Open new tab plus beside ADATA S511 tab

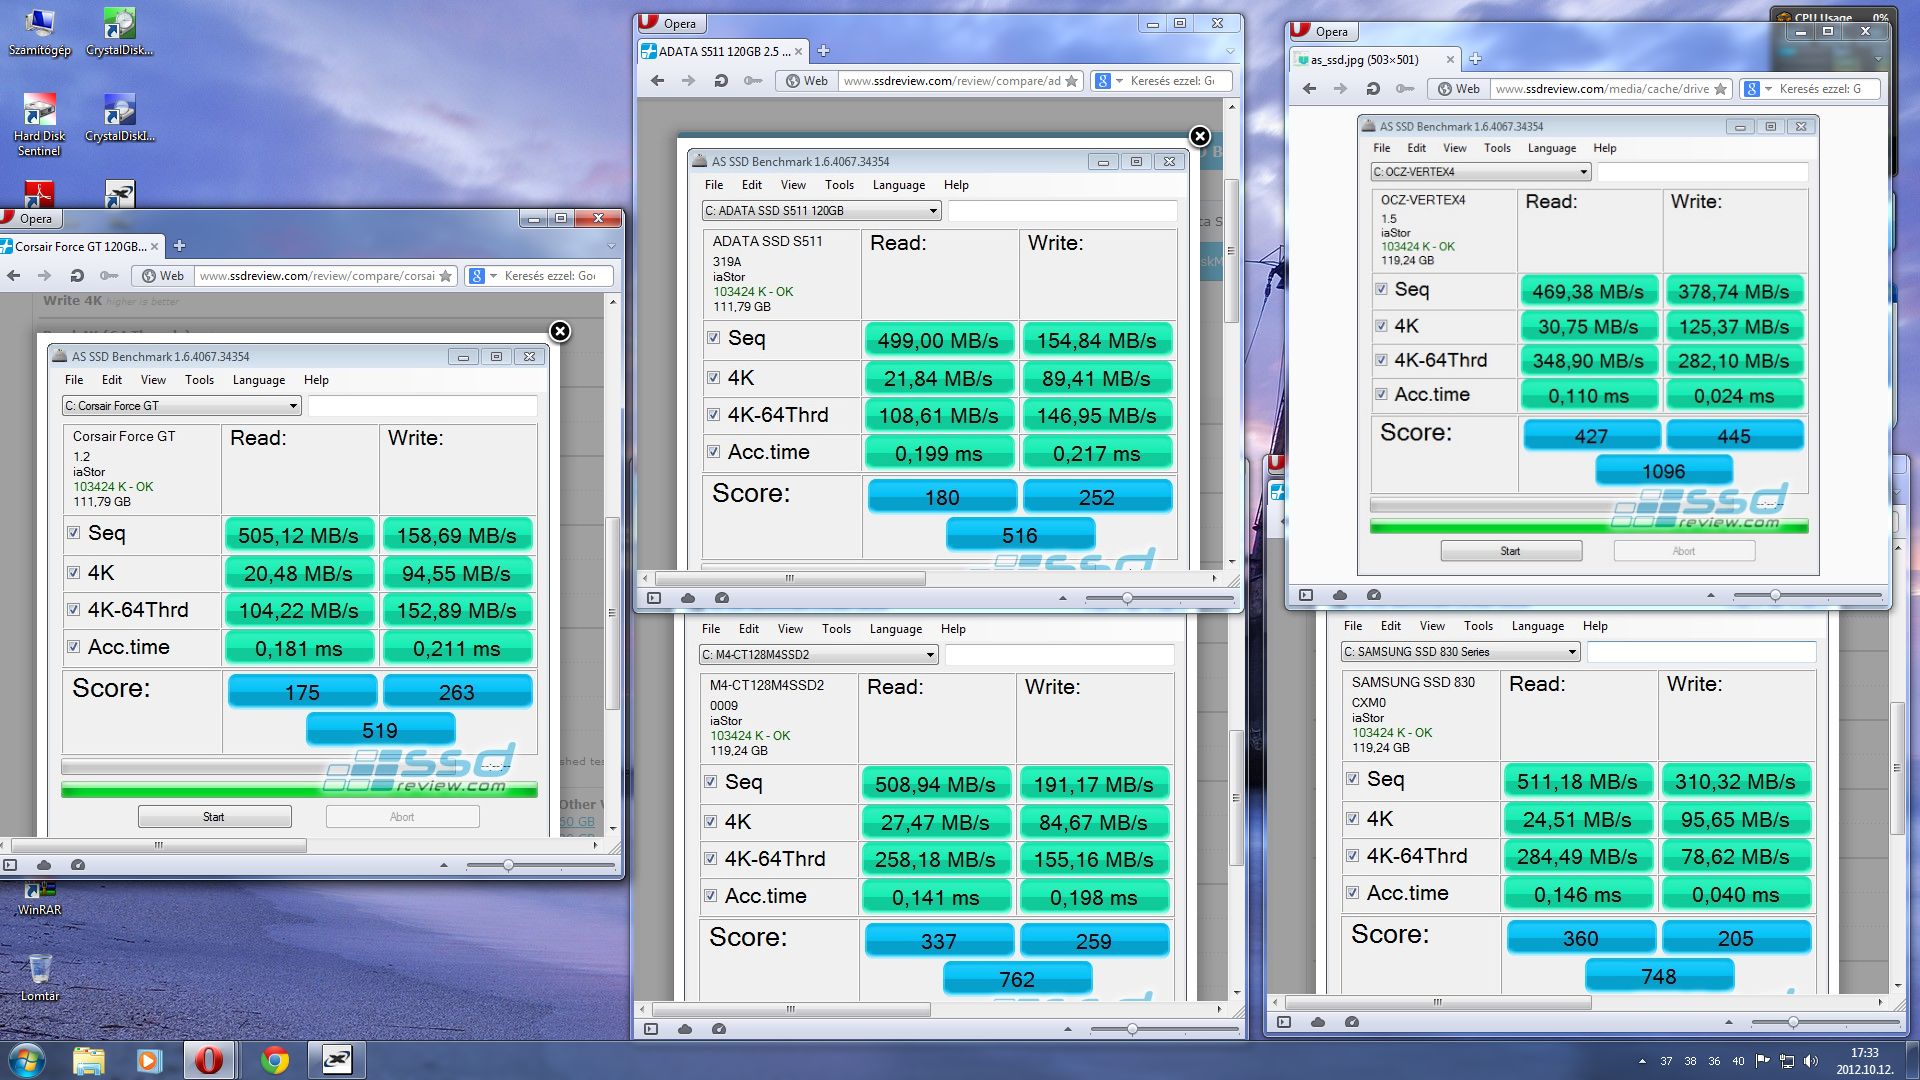(x=823, y=51)
